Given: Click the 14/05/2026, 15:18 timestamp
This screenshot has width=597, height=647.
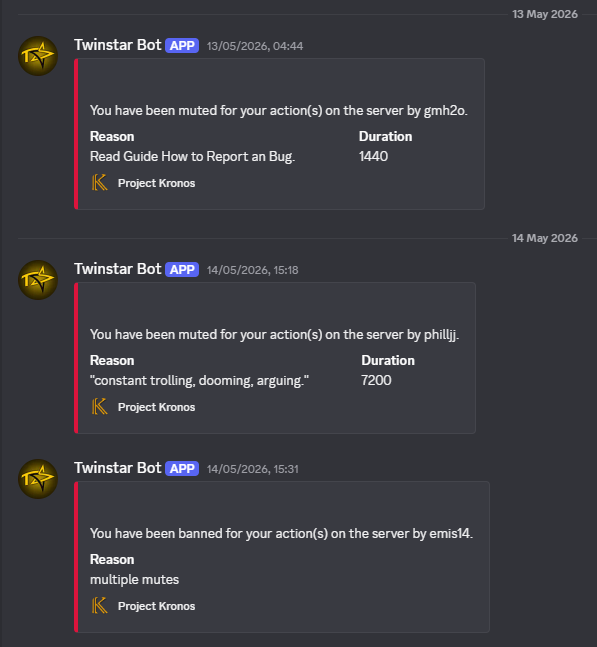Looking at the screenshot, I should tap(252, 270).
